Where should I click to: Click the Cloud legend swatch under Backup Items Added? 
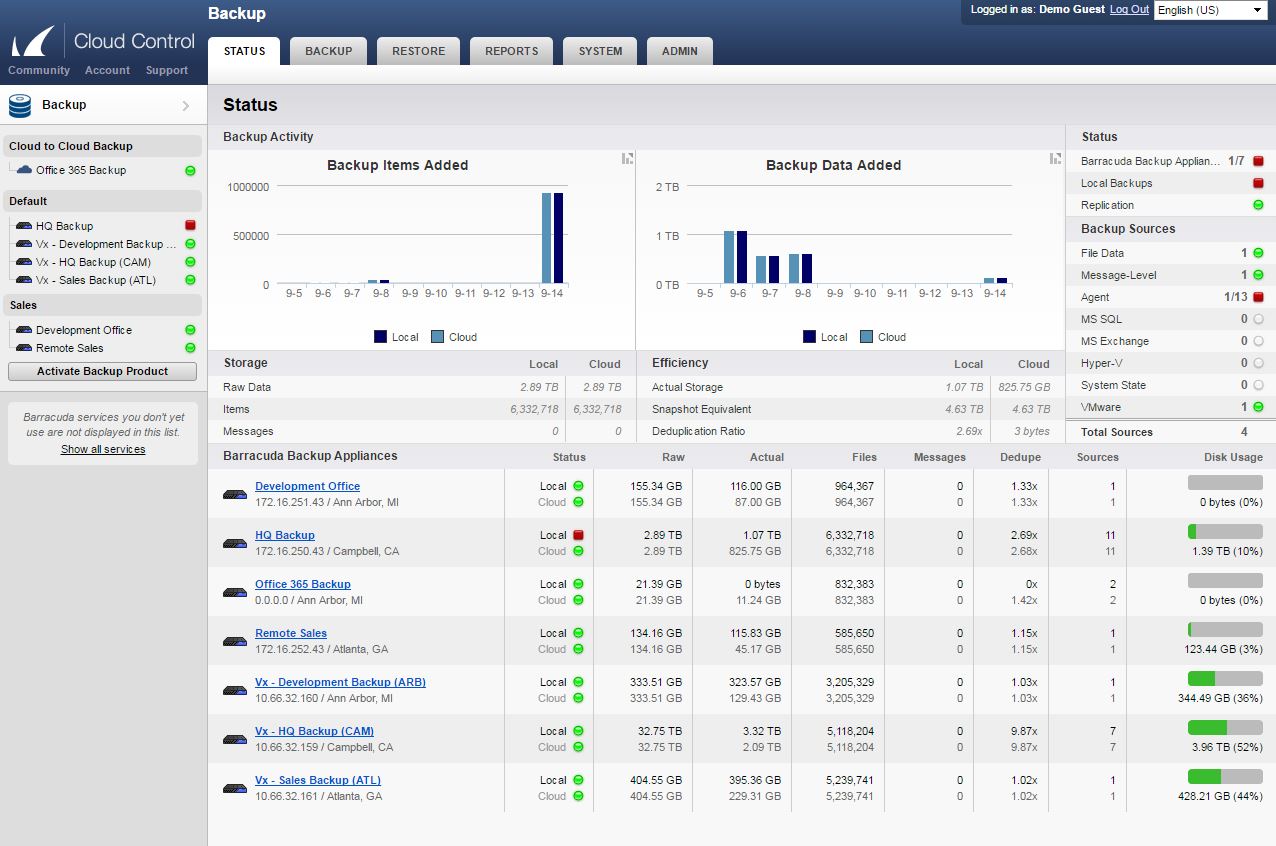point(438,337)
